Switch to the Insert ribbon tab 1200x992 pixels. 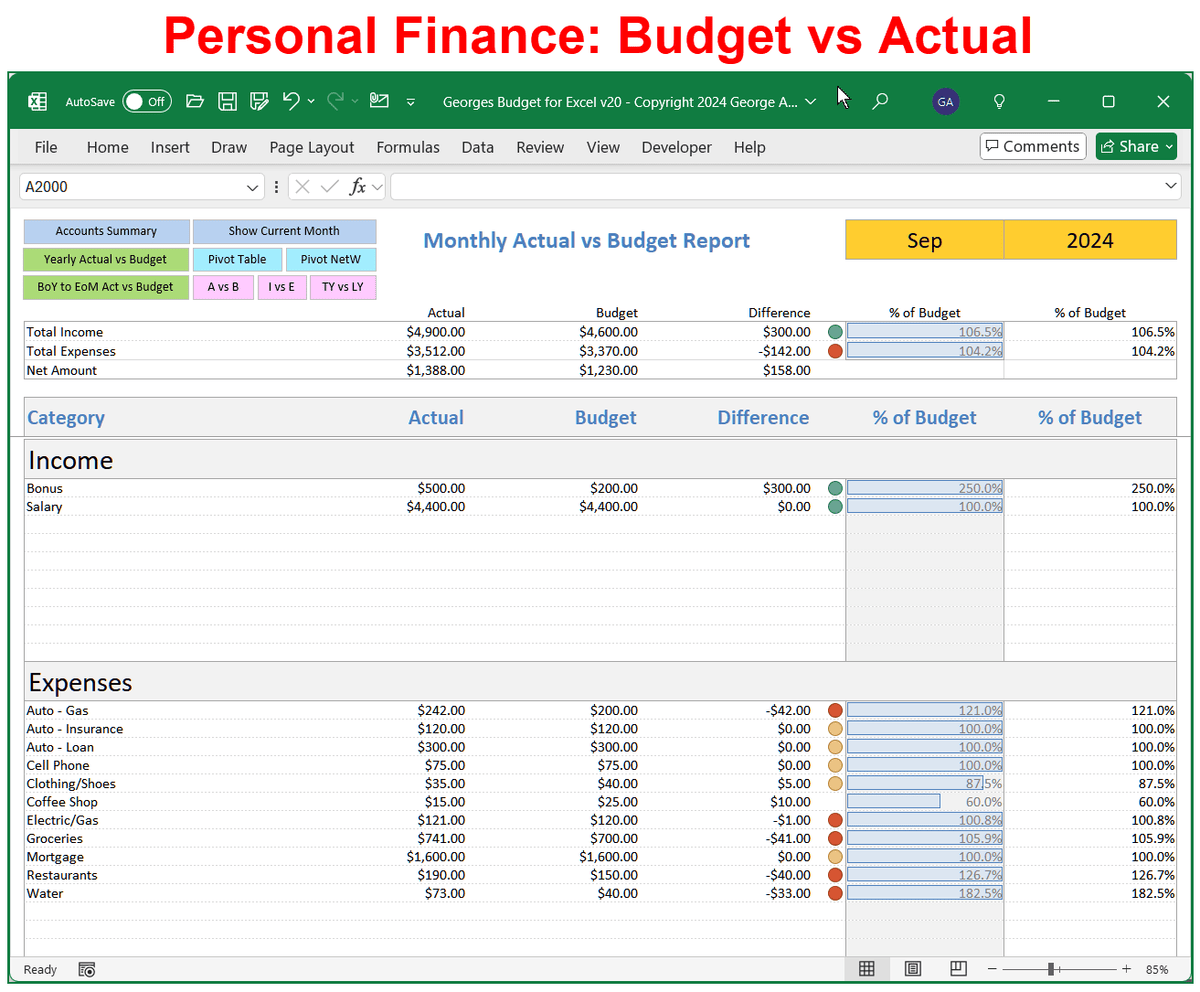tap(170, 147)
